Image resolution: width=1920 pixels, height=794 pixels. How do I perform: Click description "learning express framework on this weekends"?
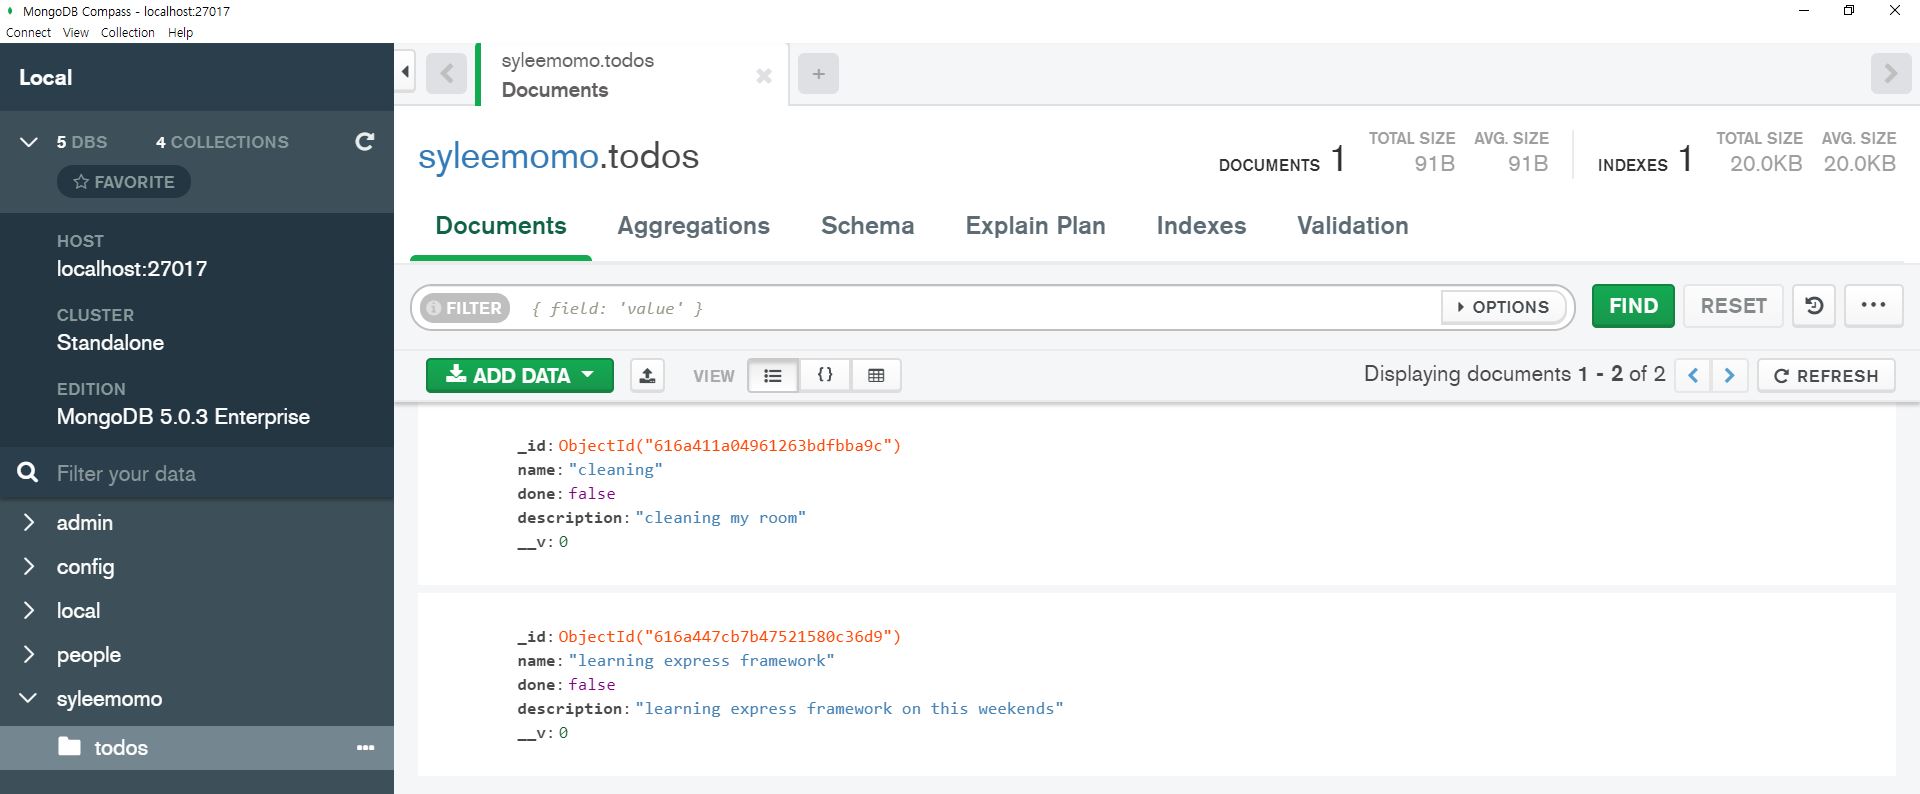tap(849, 708)
